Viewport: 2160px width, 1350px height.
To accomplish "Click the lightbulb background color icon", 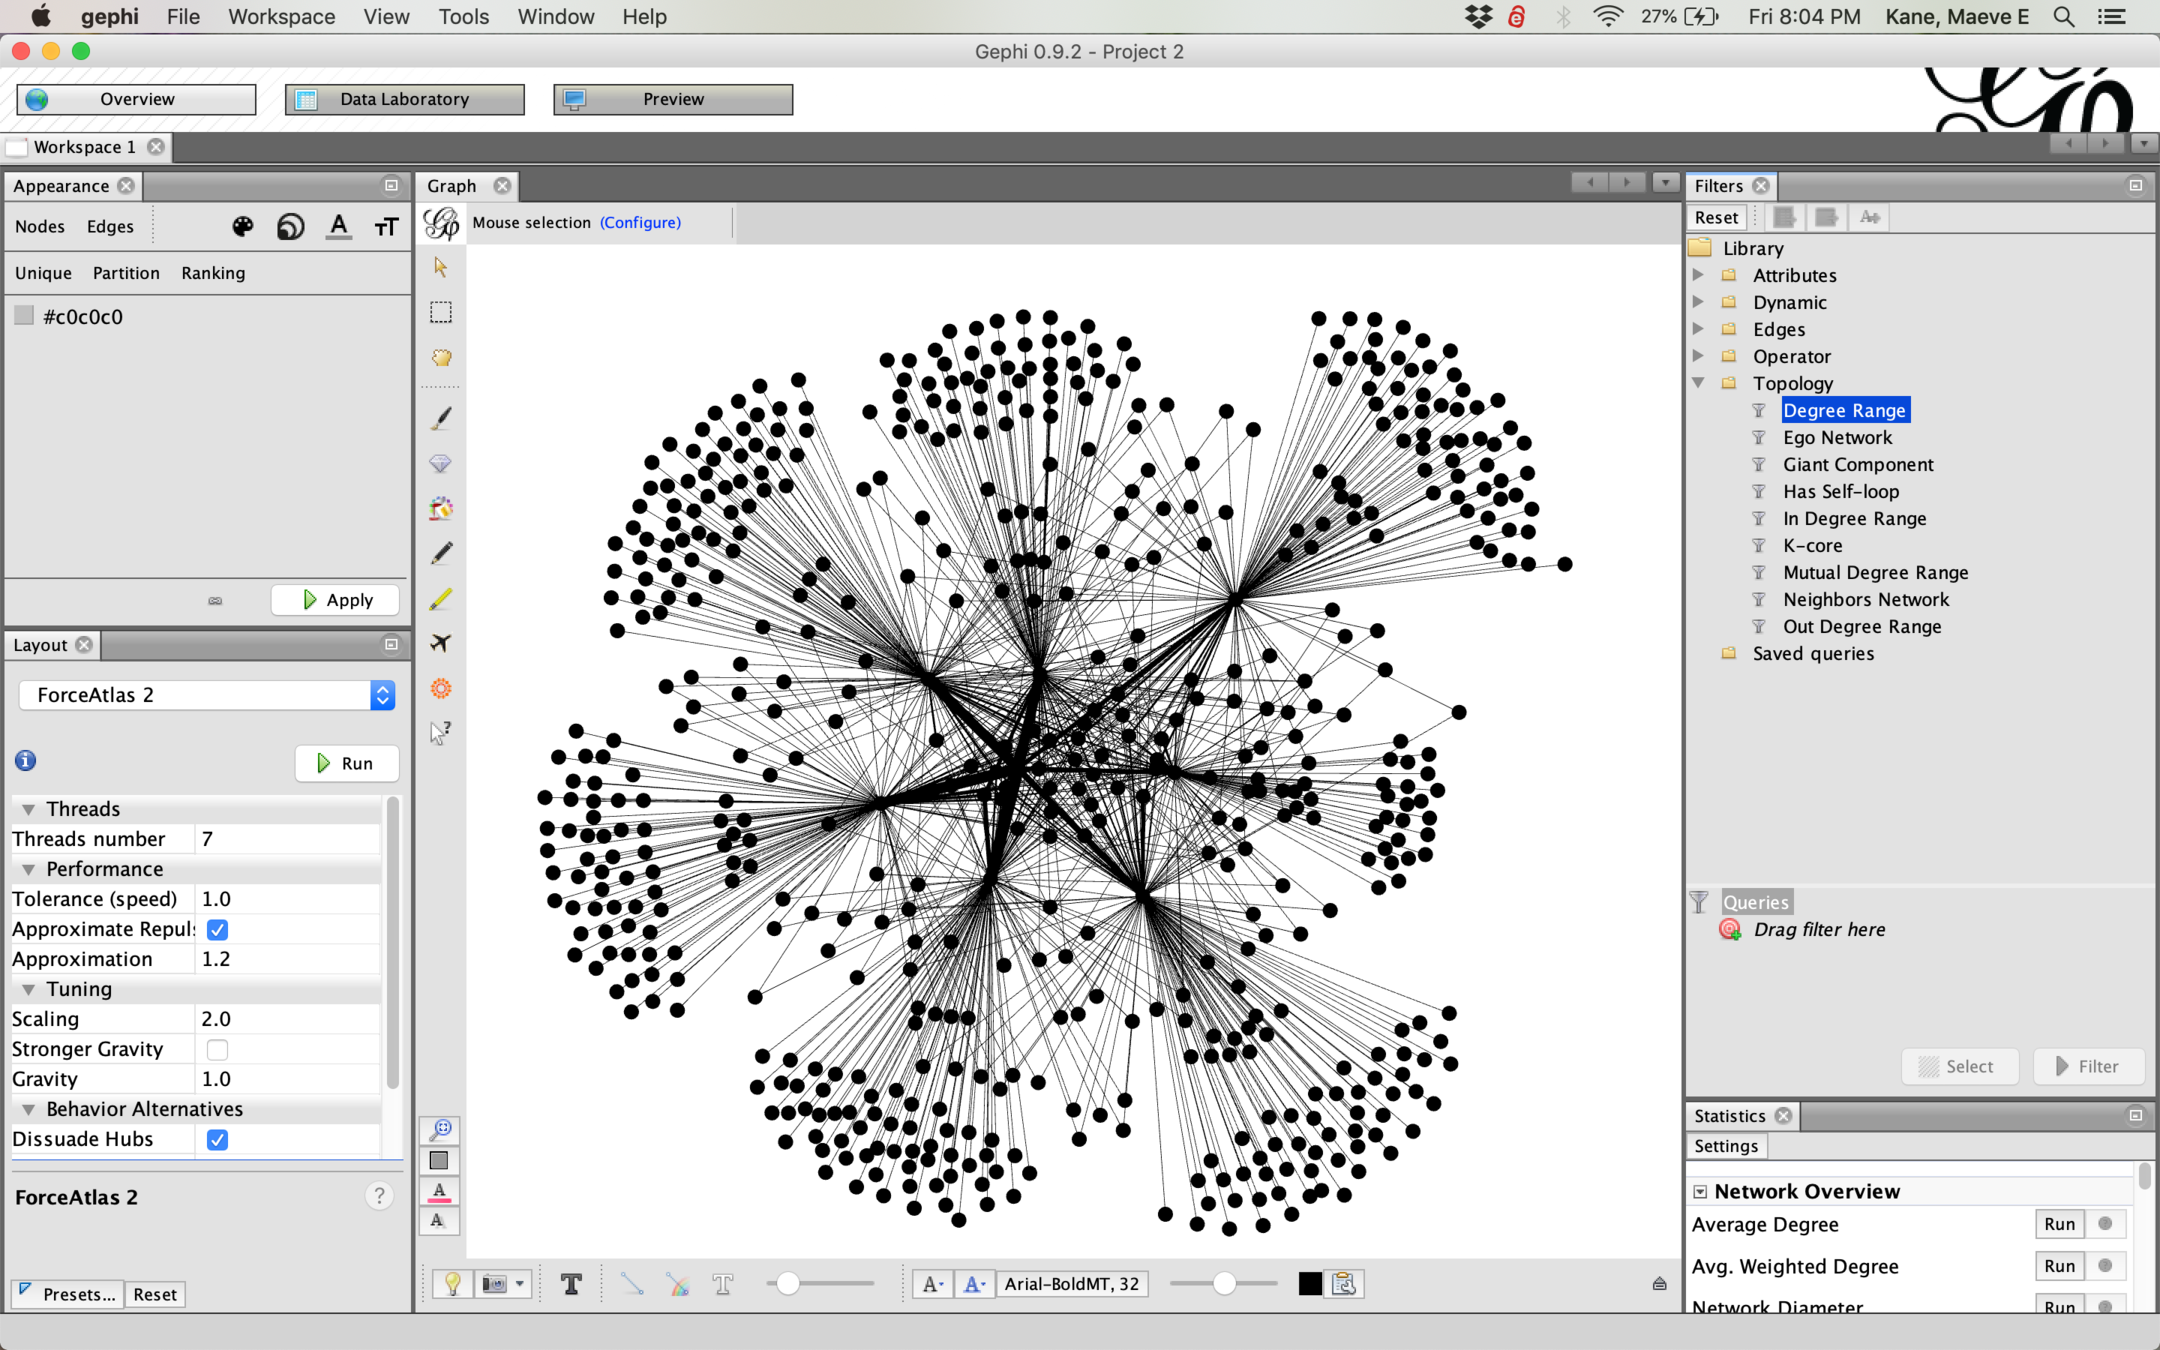I will (452, 1284).
